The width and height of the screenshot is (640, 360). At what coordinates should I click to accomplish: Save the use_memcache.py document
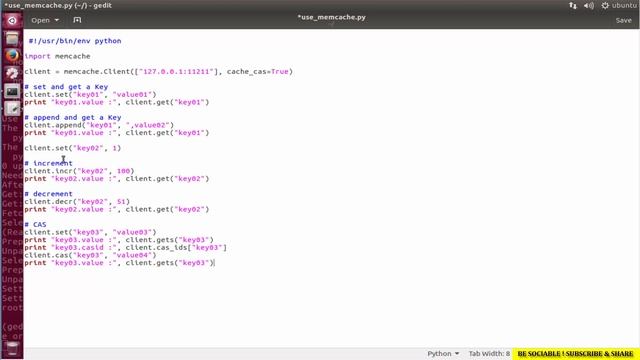click(x=623, y=20)
